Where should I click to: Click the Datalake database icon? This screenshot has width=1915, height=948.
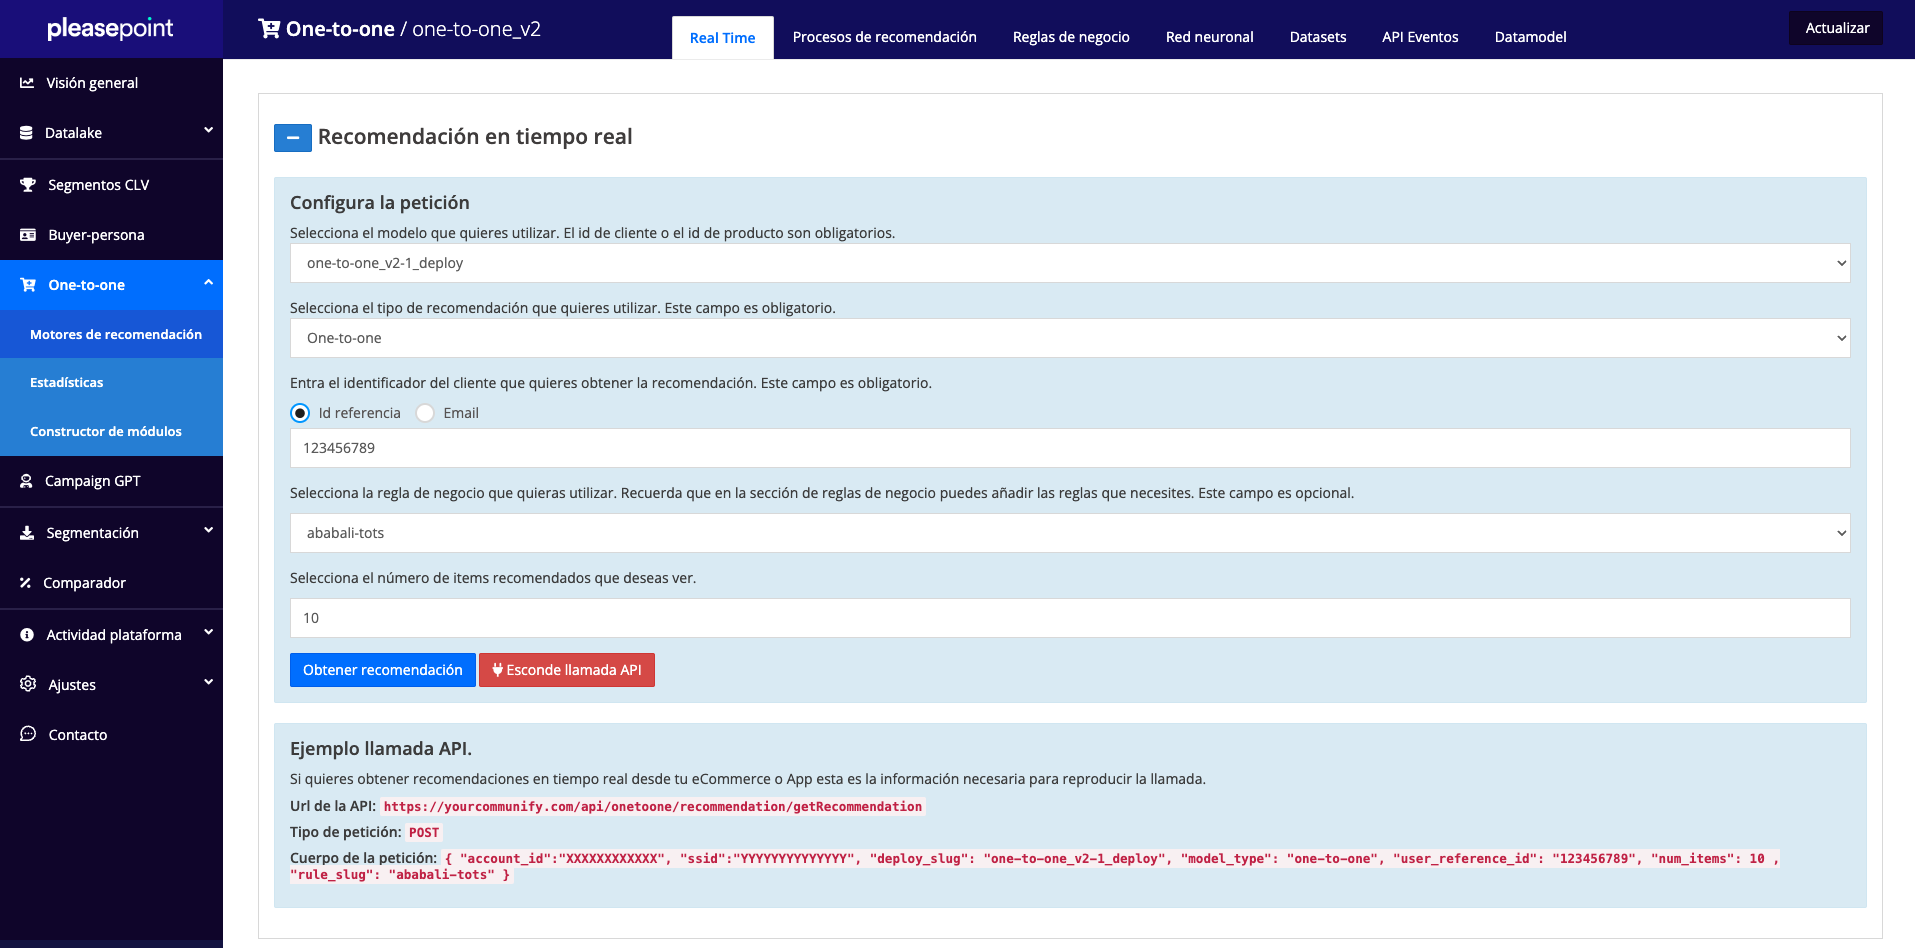[27, 133]
